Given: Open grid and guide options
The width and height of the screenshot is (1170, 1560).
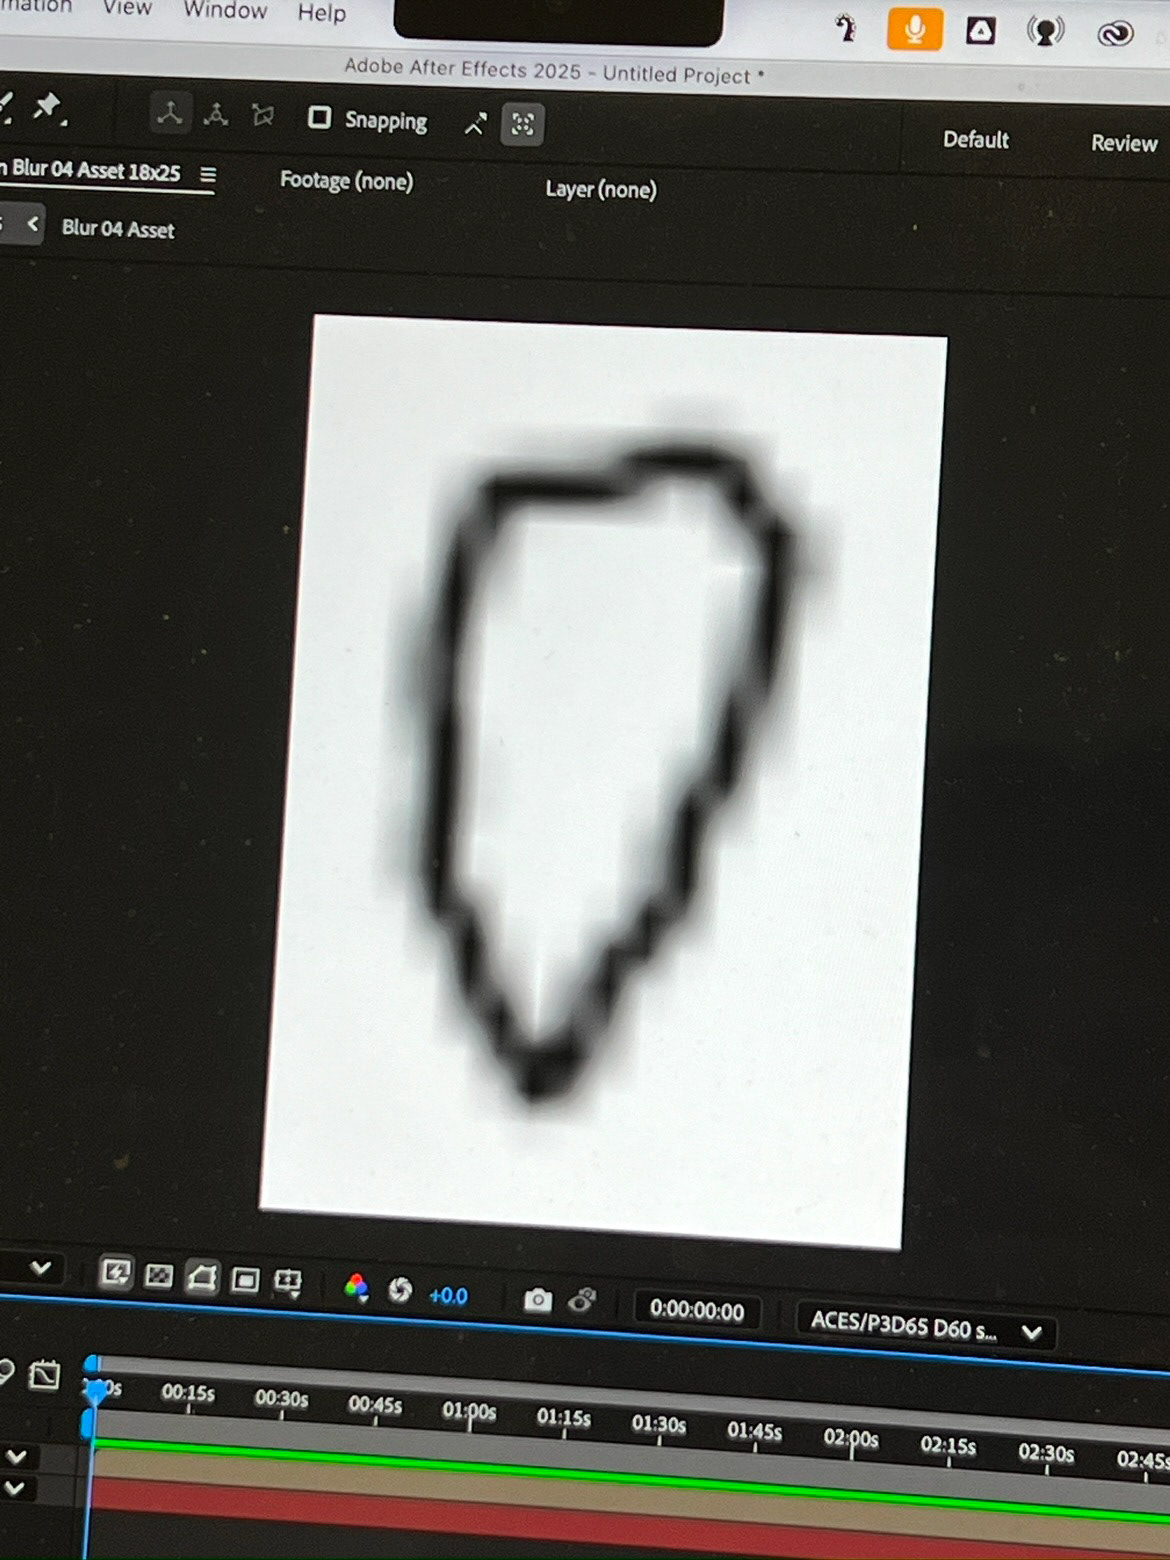Looking at the screenshot, I should pyautogui.click(x=288, y=1282).
